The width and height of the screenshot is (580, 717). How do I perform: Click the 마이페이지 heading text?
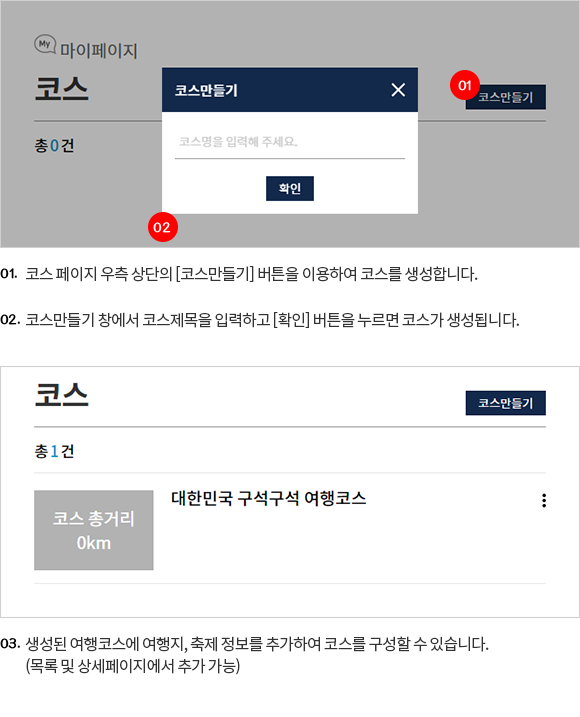tap(99, 50)
